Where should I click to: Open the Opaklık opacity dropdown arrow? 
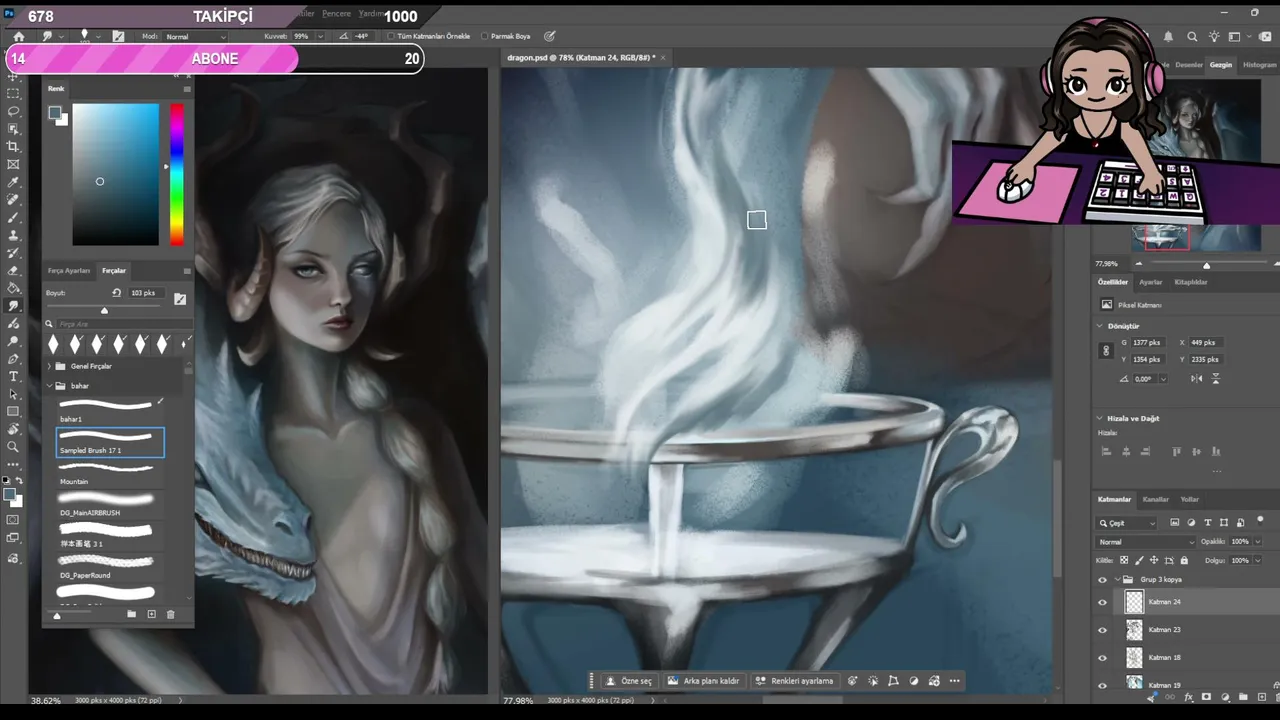1257,542
